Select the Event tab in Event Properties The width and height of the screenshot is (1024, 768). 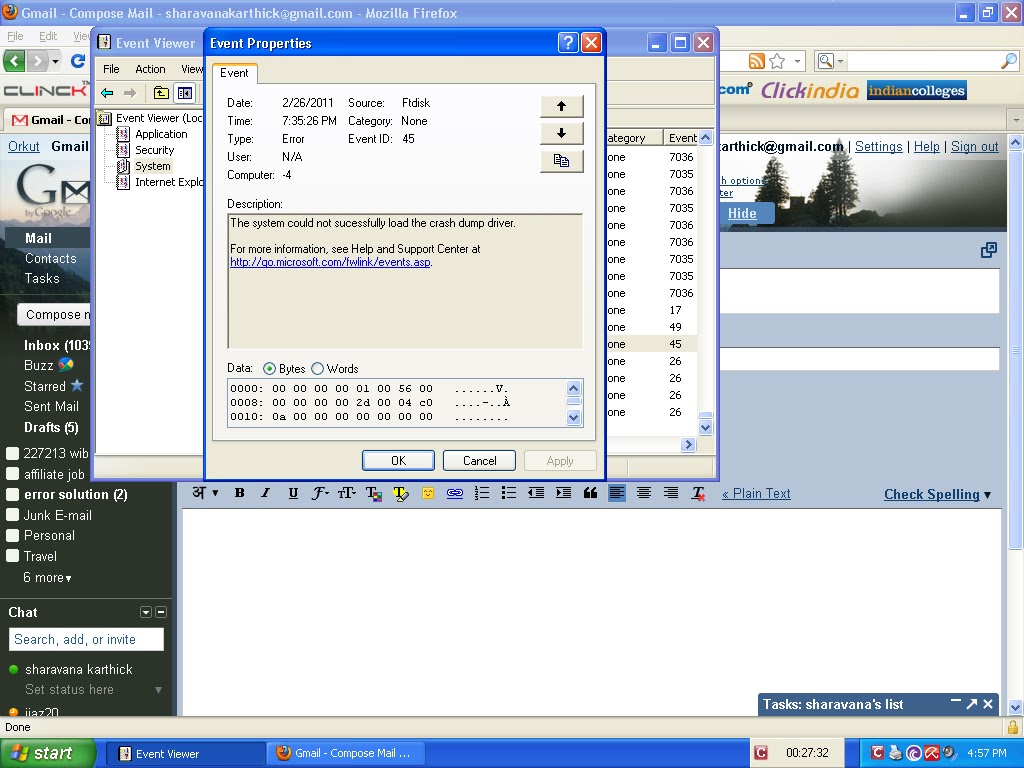pyautogui.click(x=234, y=73)
